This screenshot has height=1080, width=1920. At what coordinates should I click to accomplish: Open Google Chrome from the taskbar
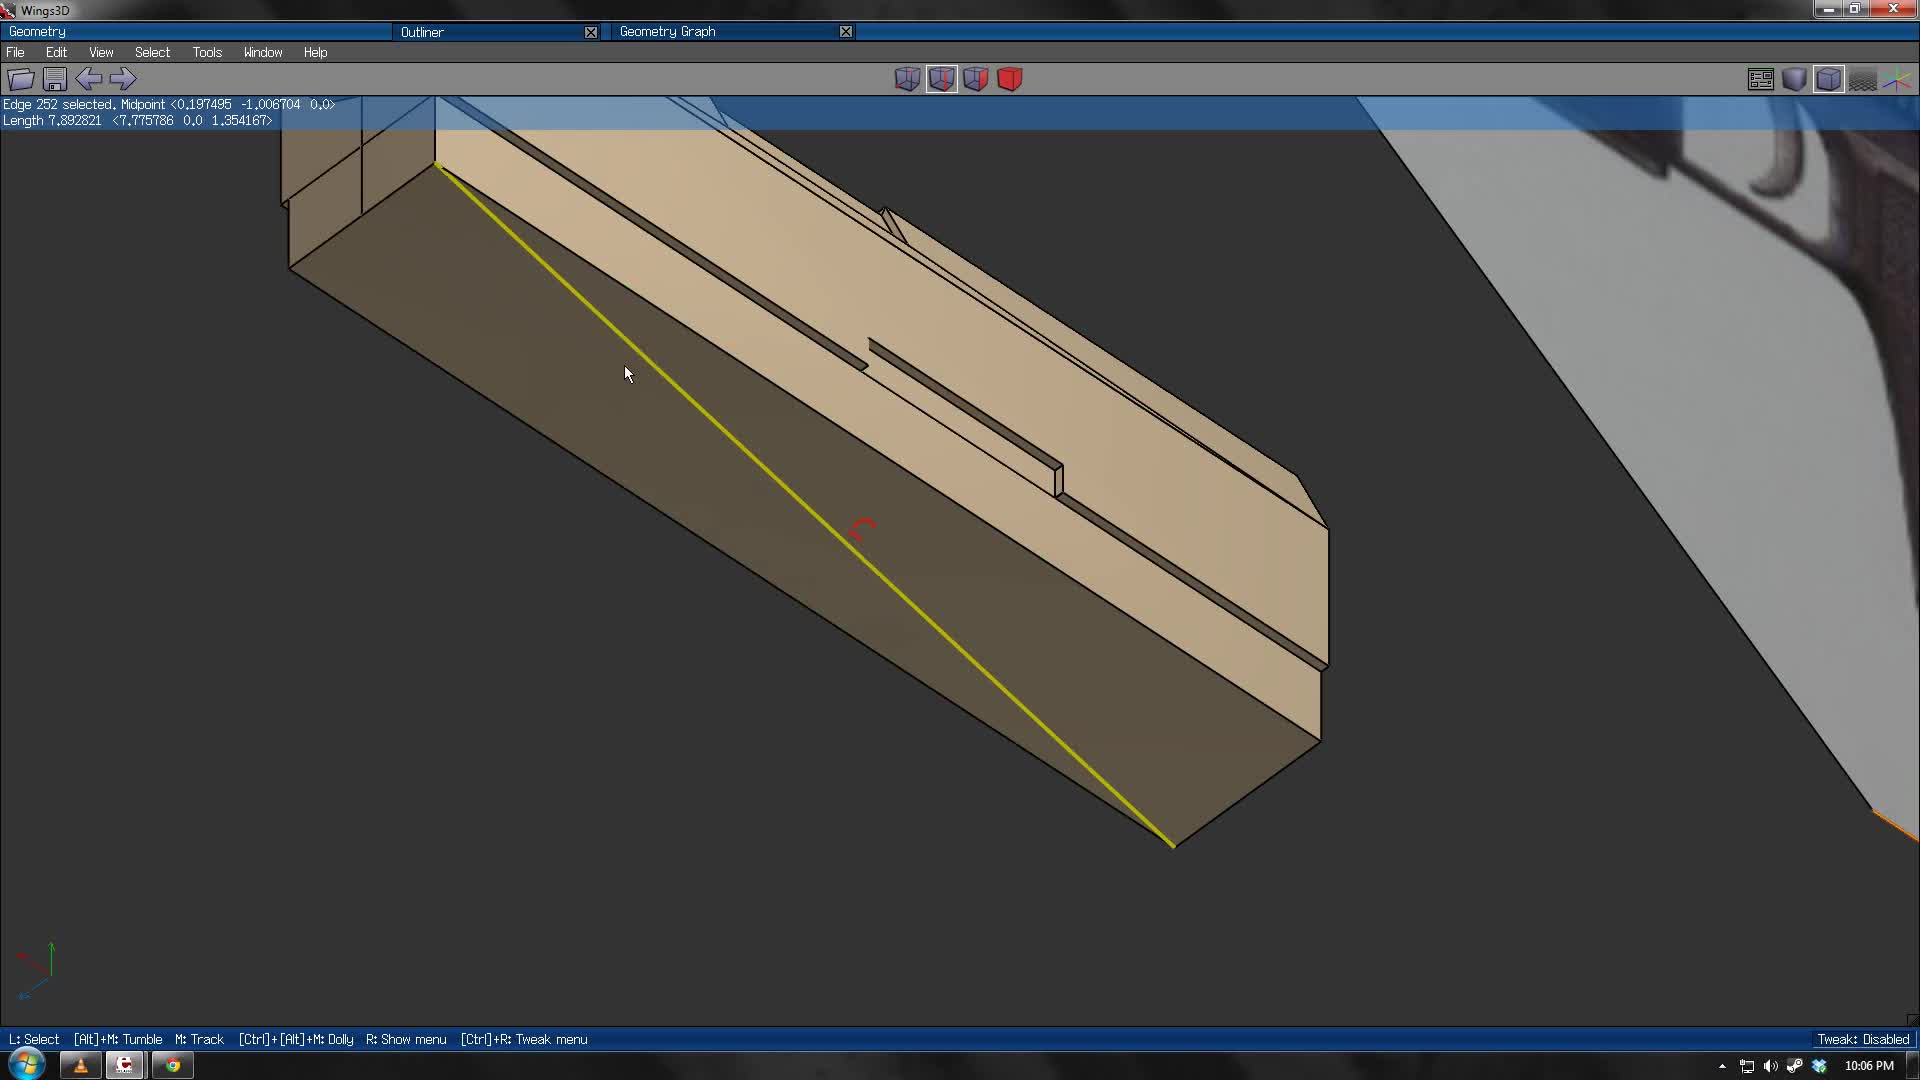tap(171, 1065)
